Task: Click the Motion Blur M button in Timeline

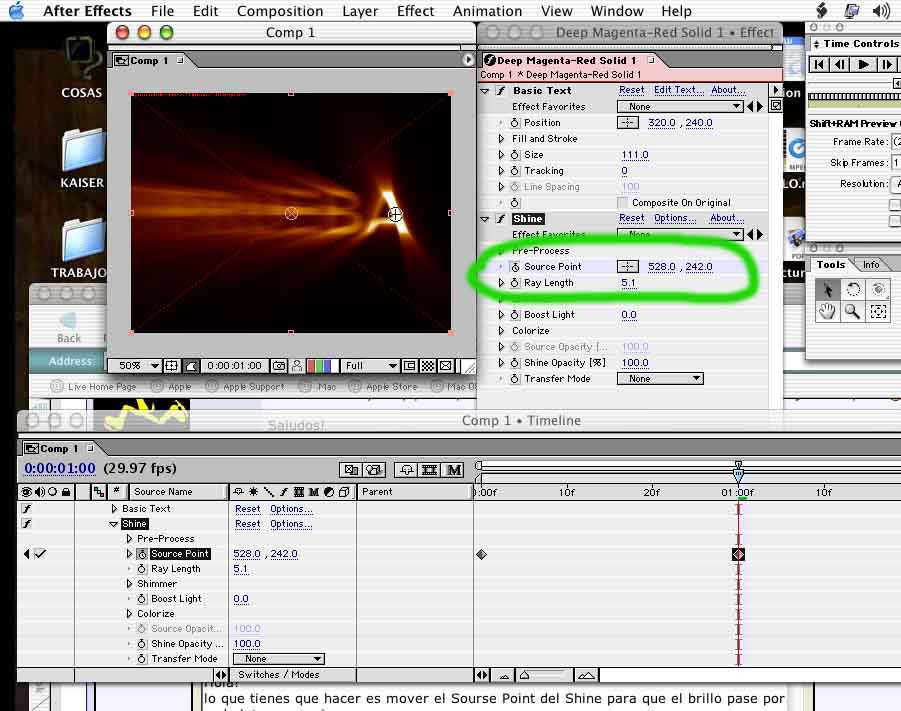Action: [x=454, y=470]
